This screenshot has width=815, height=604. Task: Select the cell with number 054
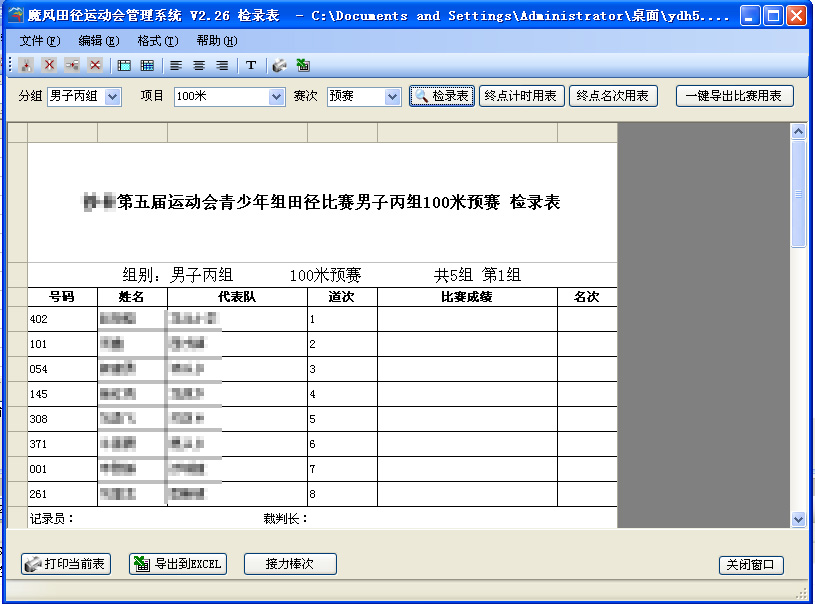tap(62, 369)
